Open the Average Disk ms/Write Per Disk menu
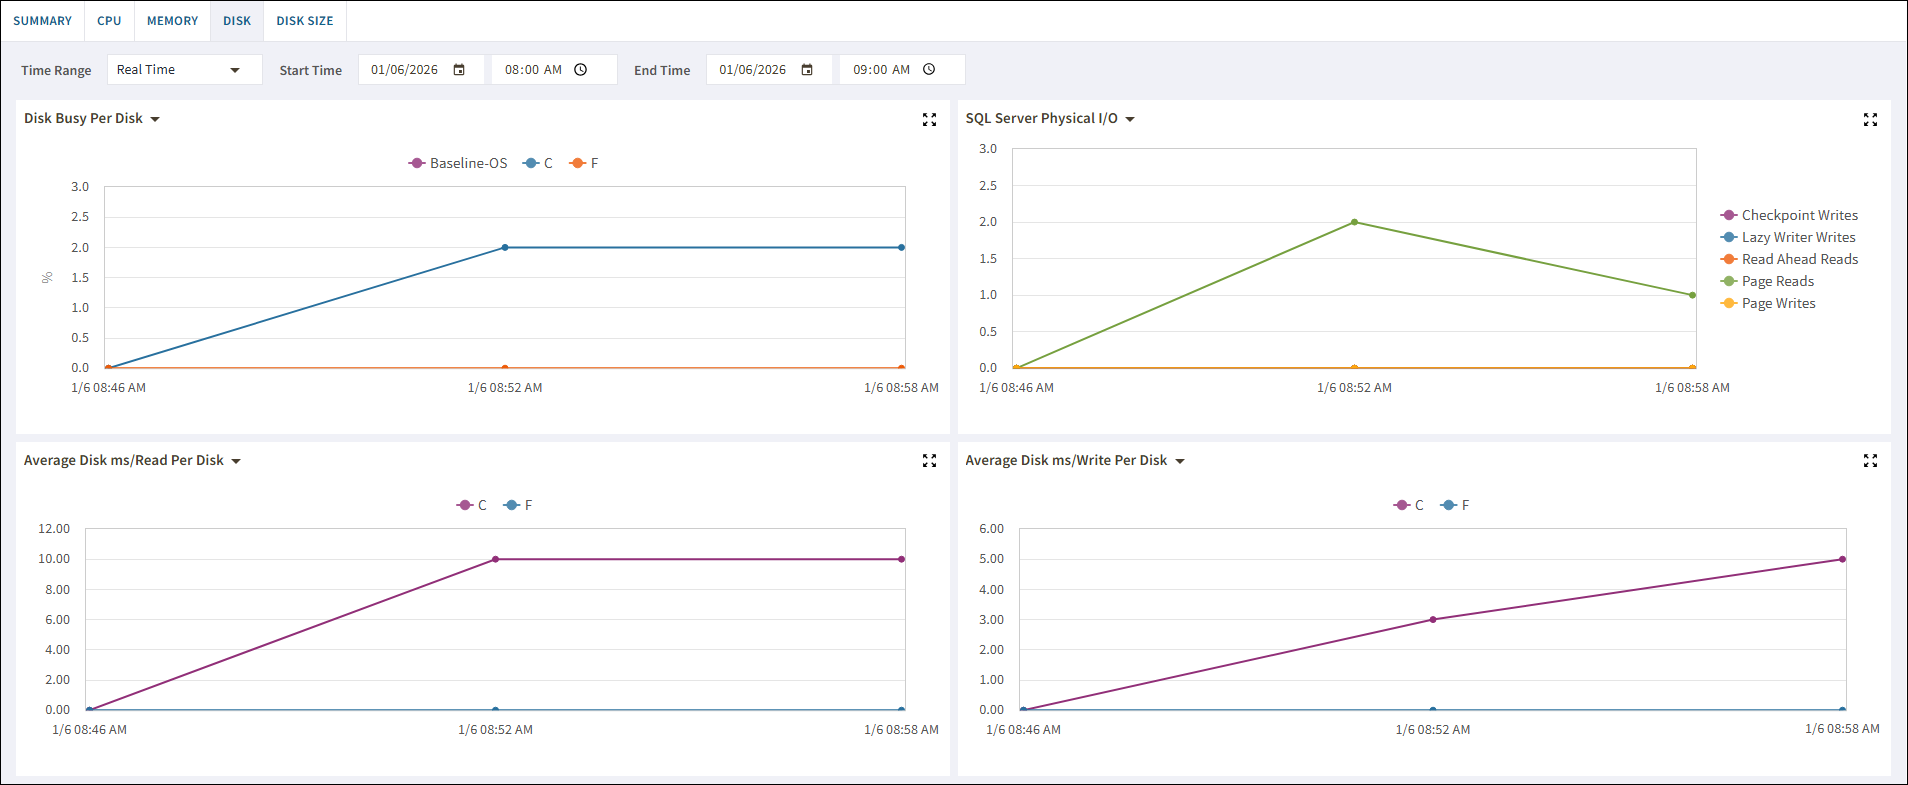This screenshot has width=1908, height=785. pos(1180,461)
